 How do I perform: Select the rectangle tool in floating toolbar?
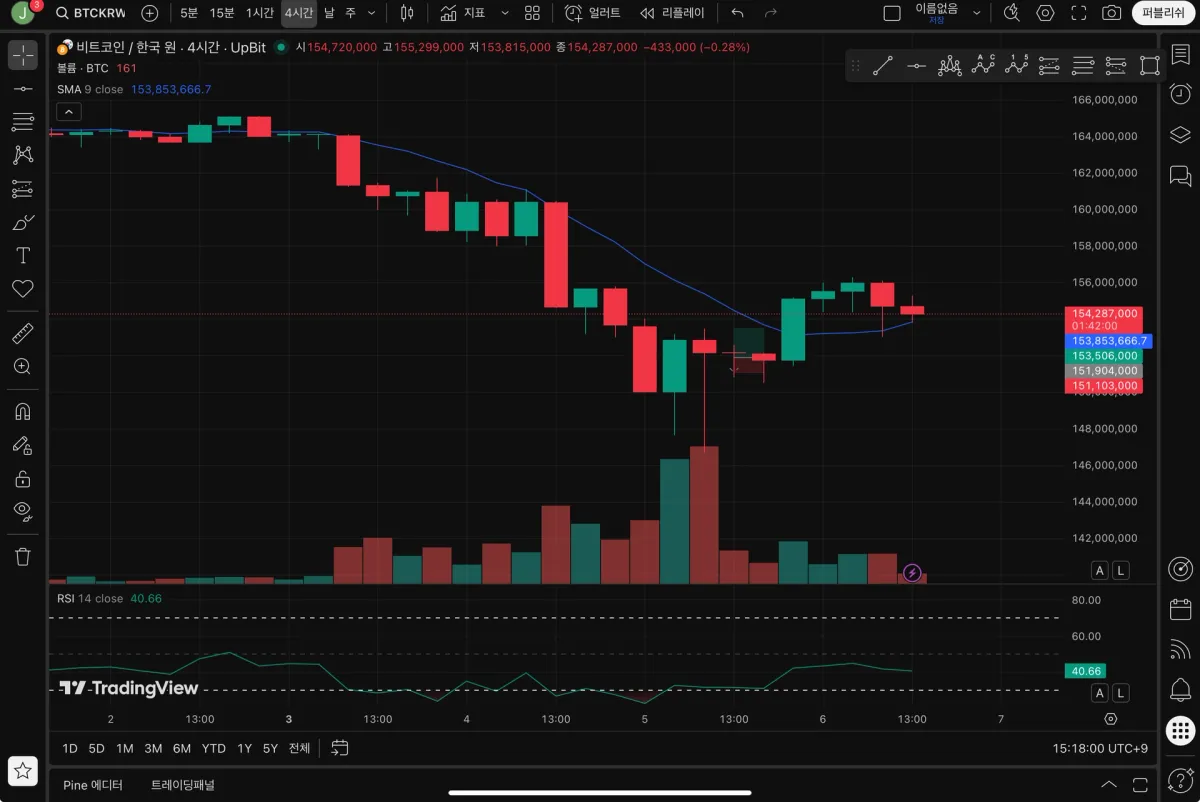1150,66
